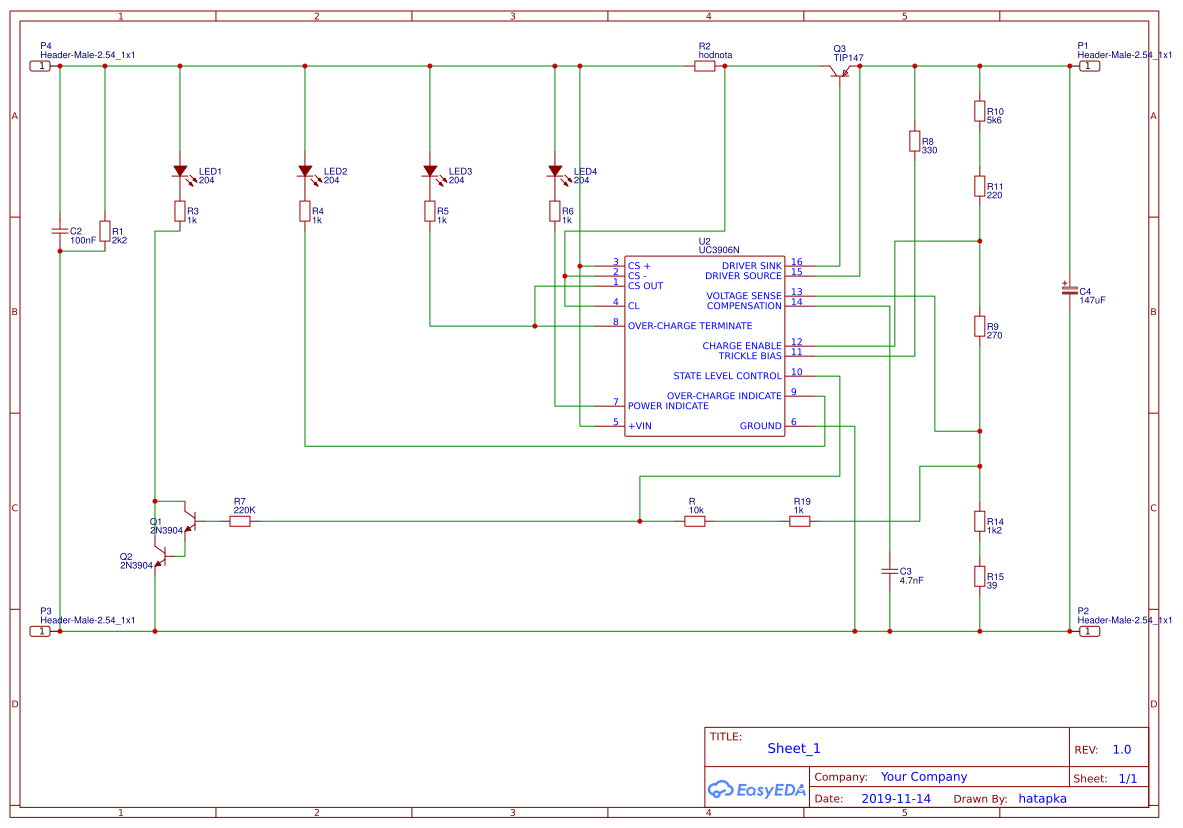Select the R8 330 resistor
Screen dimensions: 1183x828
coord(915,141)
